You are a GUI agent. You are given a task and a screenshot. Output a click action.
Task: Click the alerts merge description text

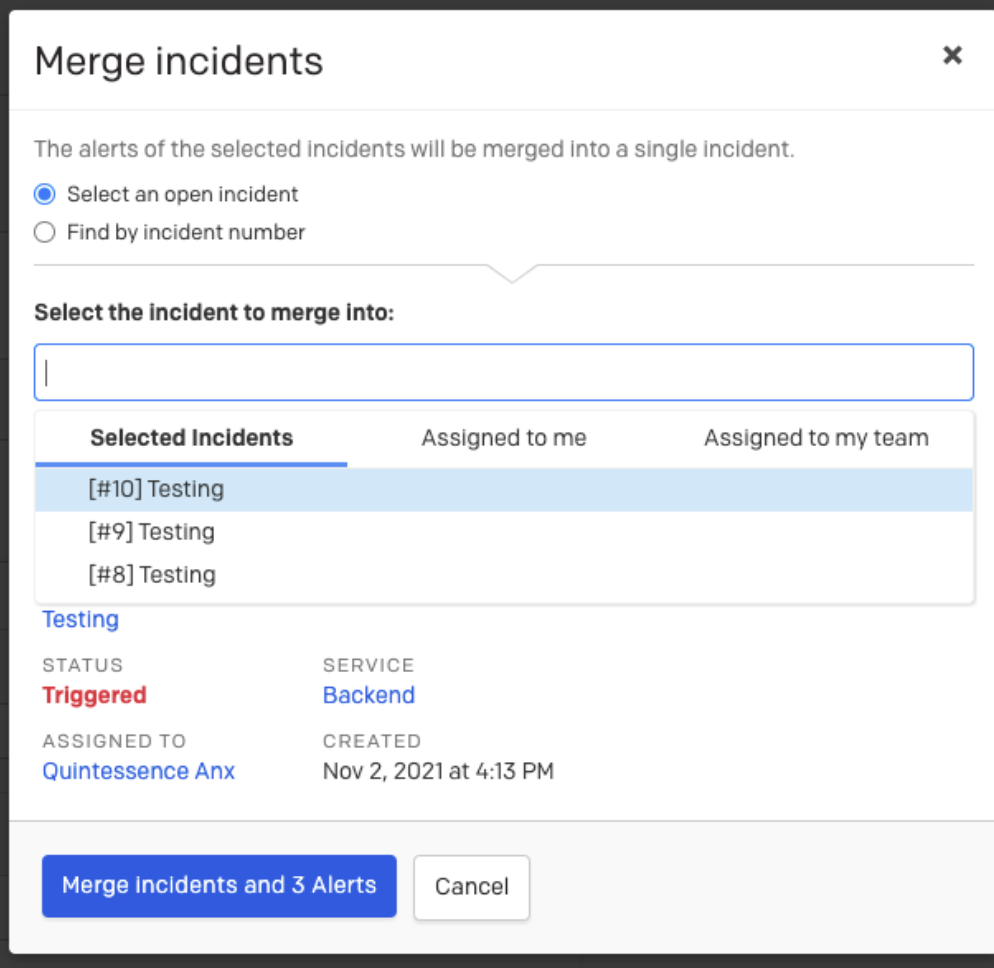click(x=414, y=150)
